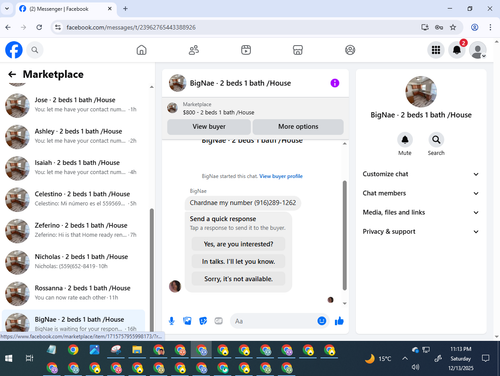Open the emoji picker smiley icon
500x376 pixels.
322,321
